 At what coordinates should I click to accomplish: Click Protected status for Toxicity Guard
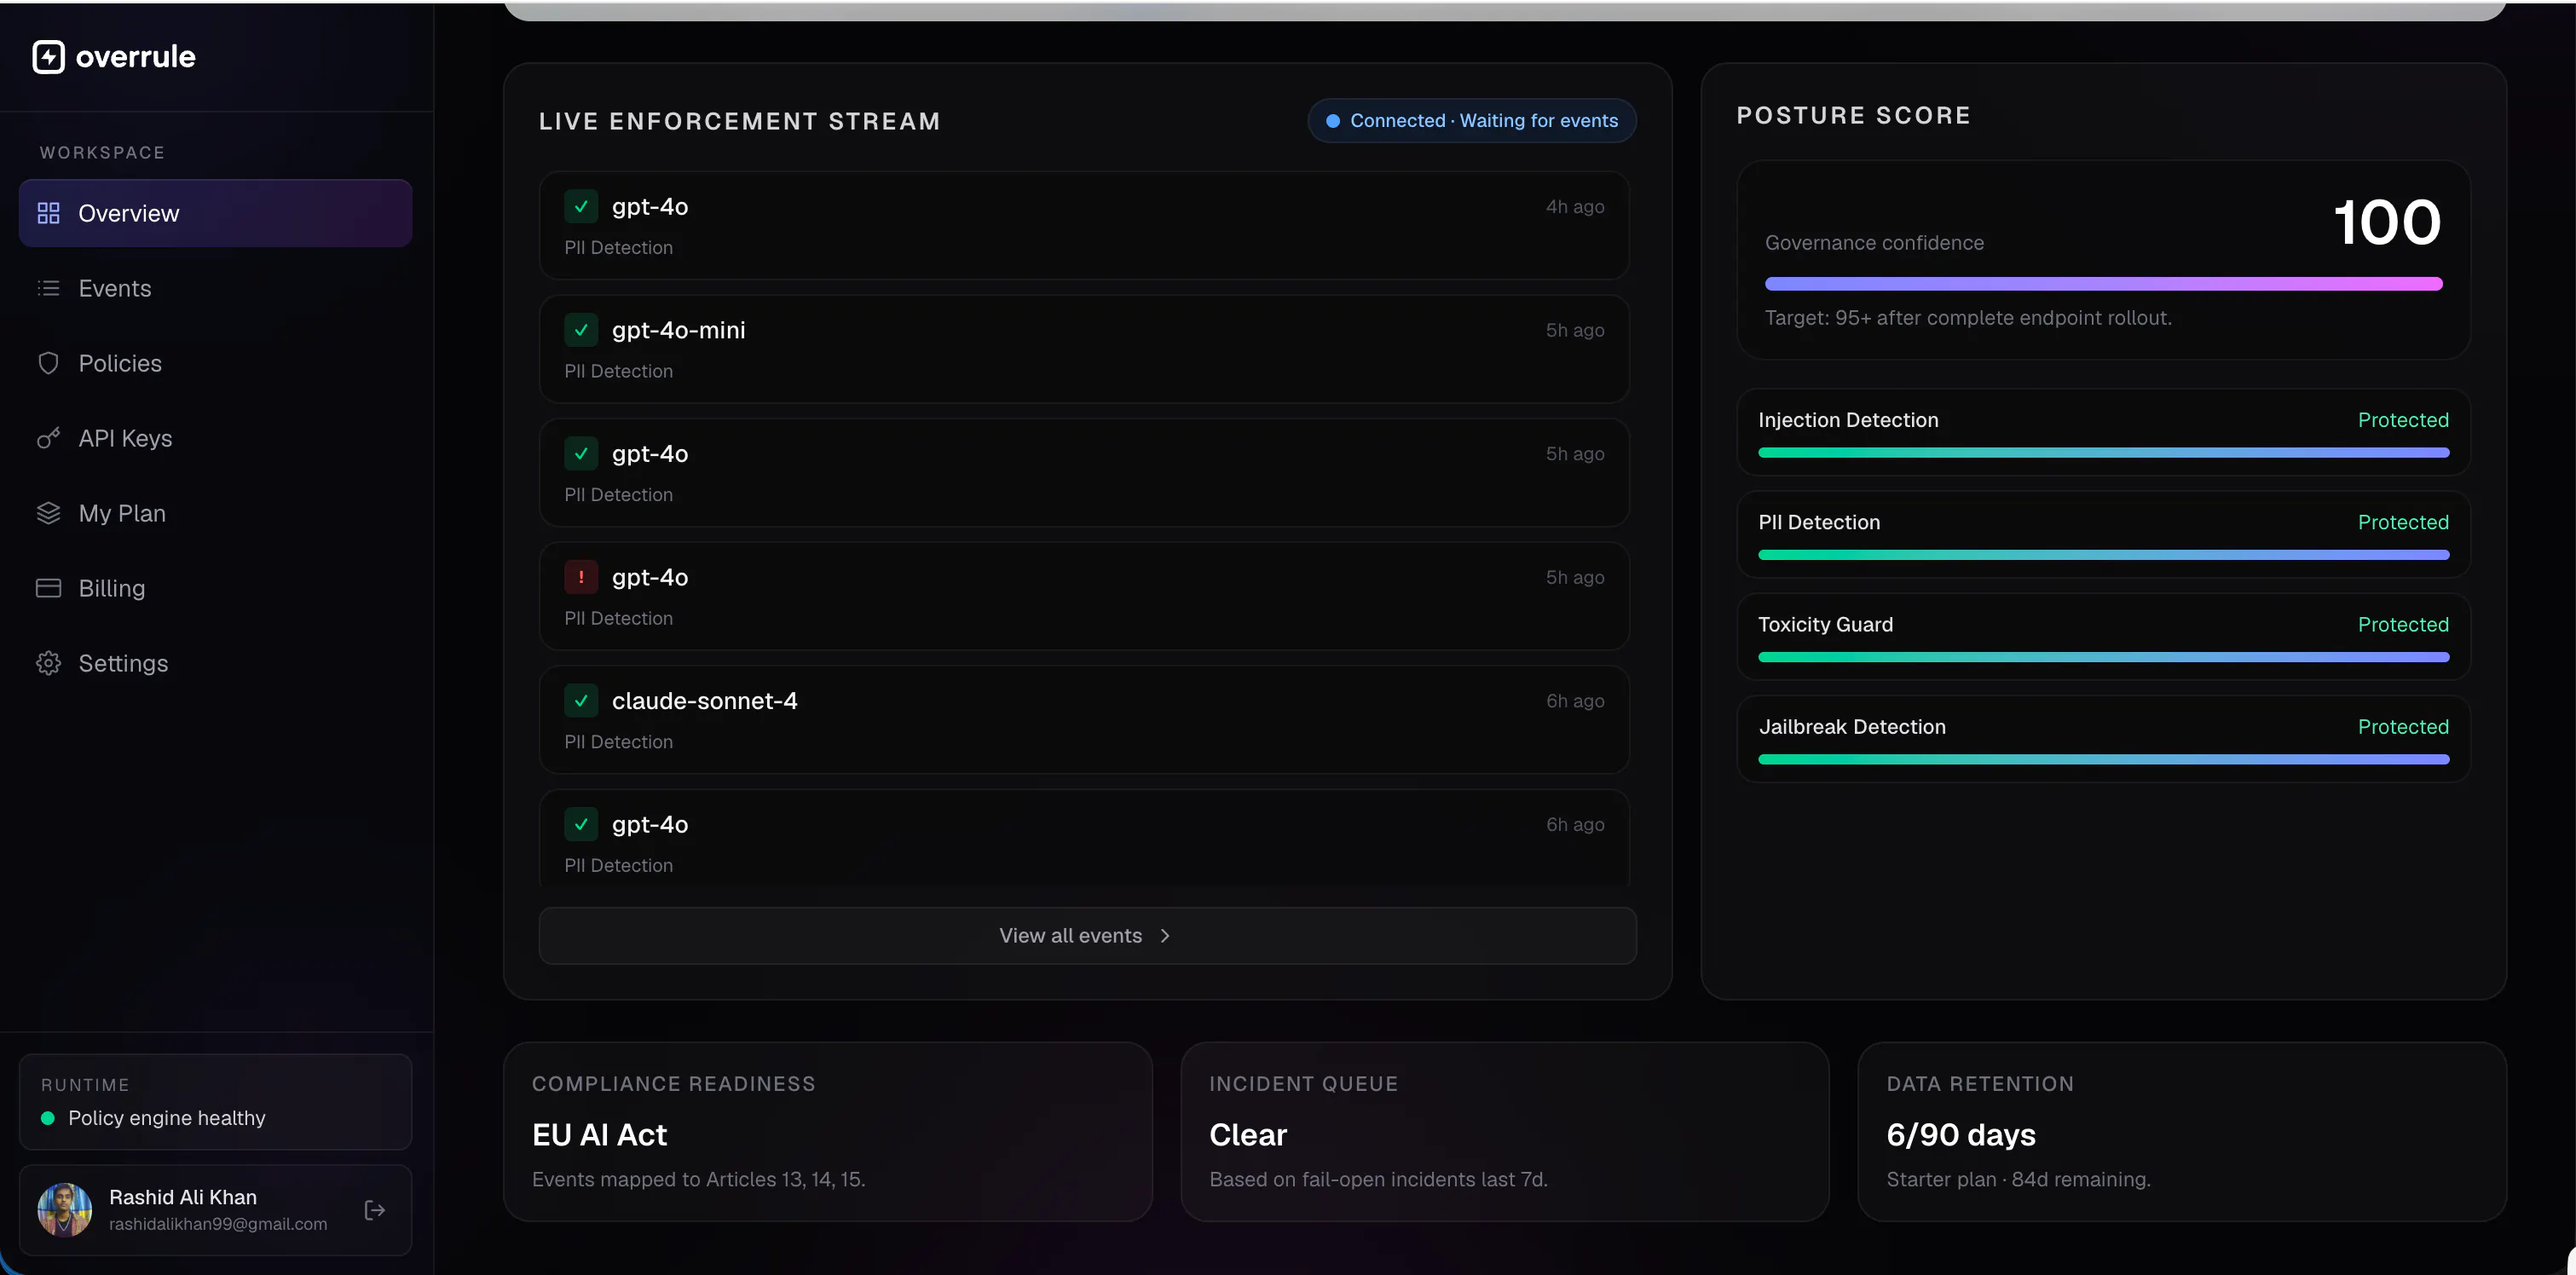click(x=2403, y=624)
